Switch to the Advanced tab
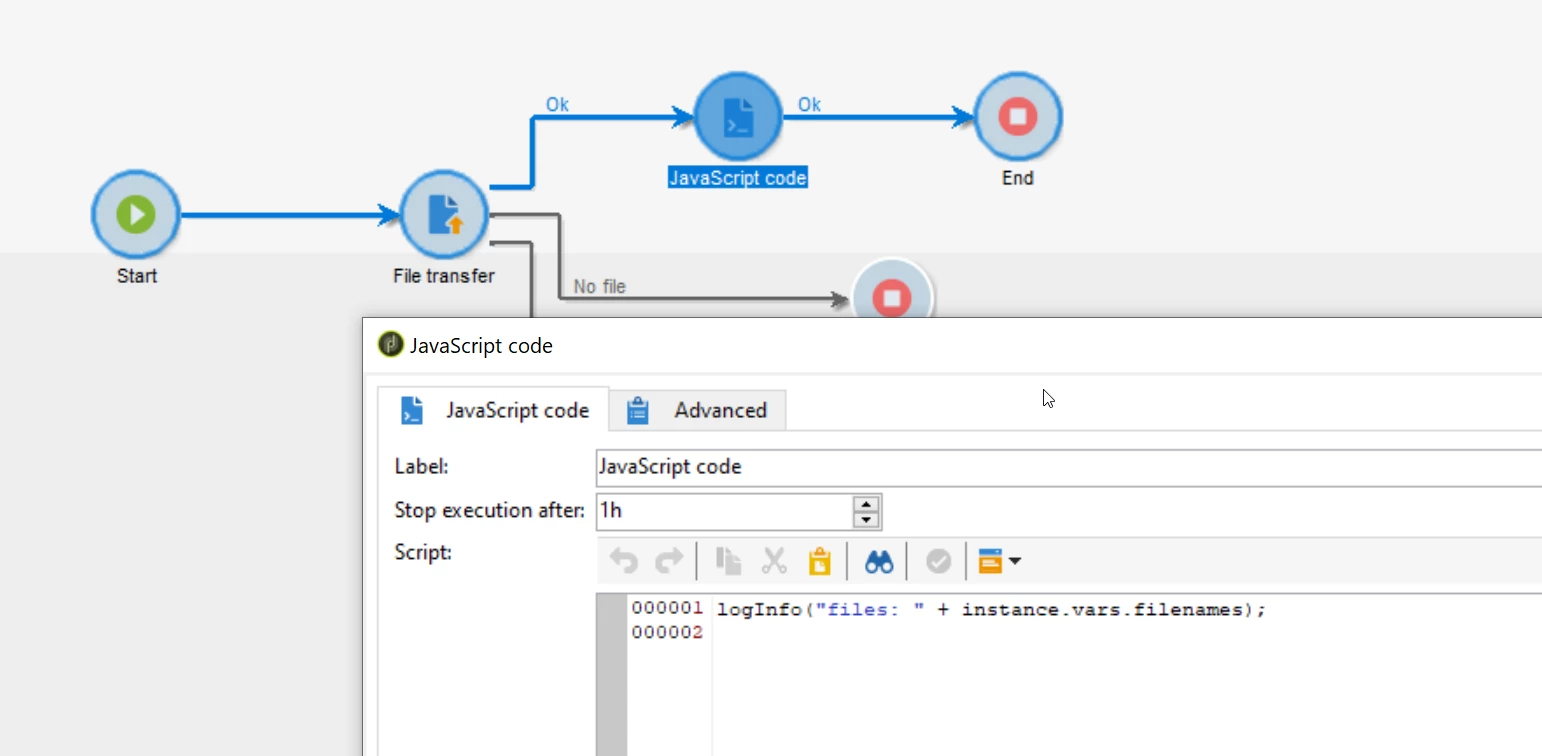Image resolution: width=1542 pixels, height=756 pixels. (698, 410)
